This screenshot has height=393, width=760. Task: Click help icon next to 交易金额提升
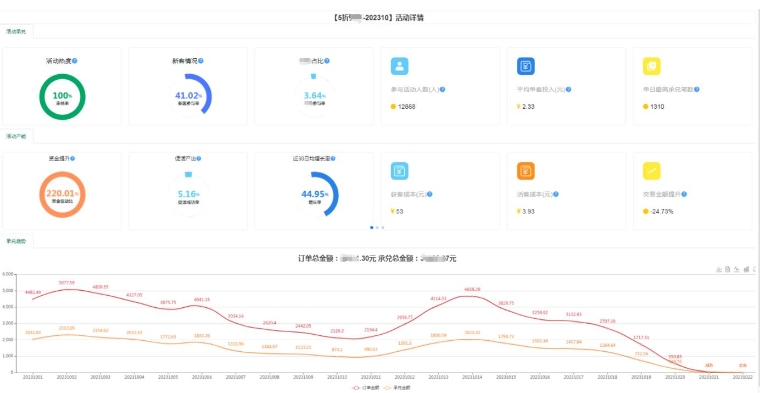pos(684,194)
